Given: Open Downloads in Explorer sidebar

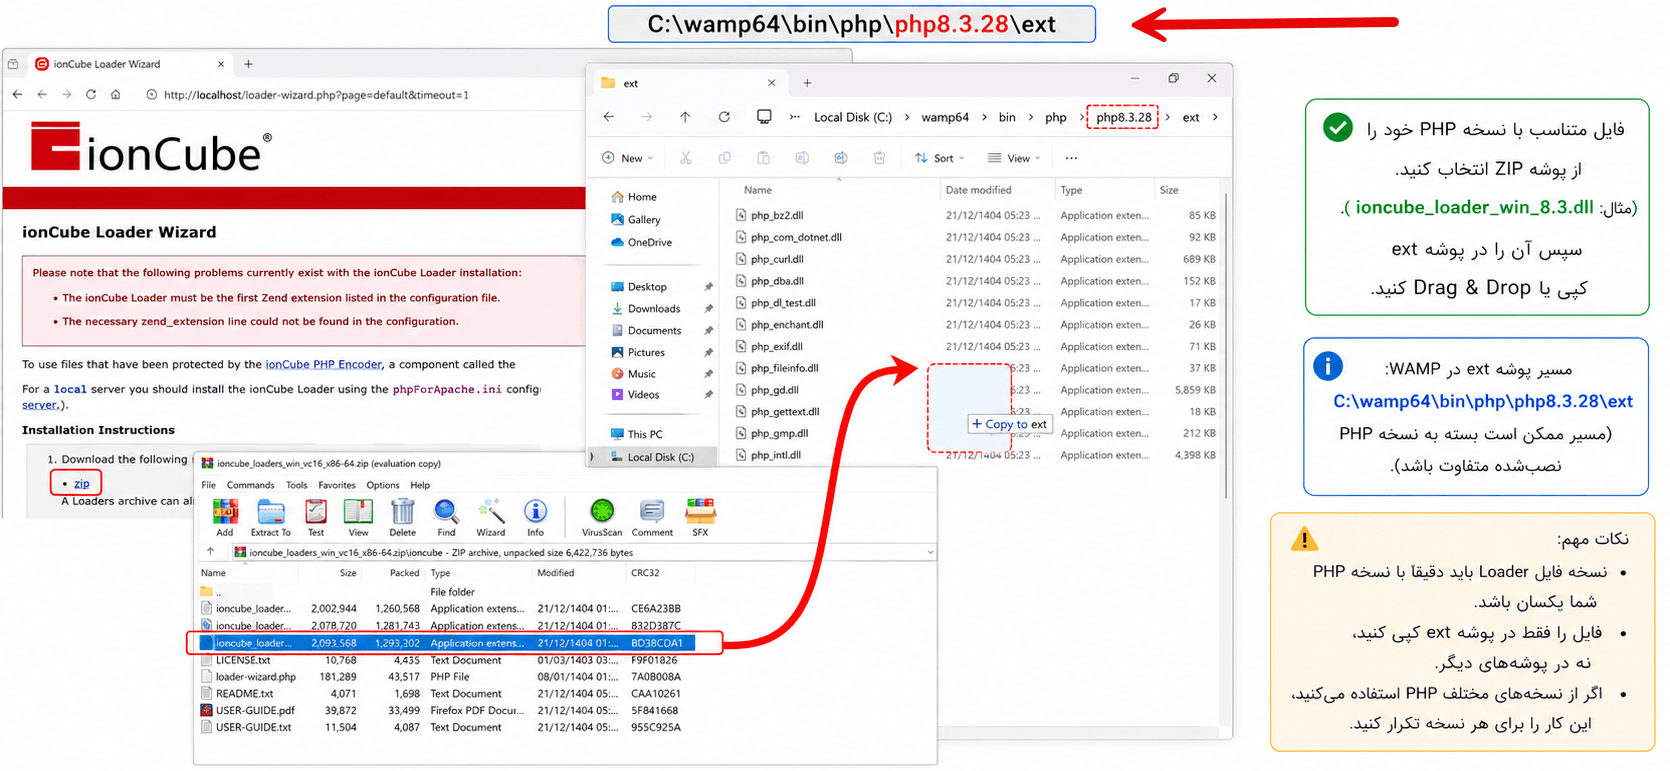Looking at the screenshot, I should [x=654, y=309].
